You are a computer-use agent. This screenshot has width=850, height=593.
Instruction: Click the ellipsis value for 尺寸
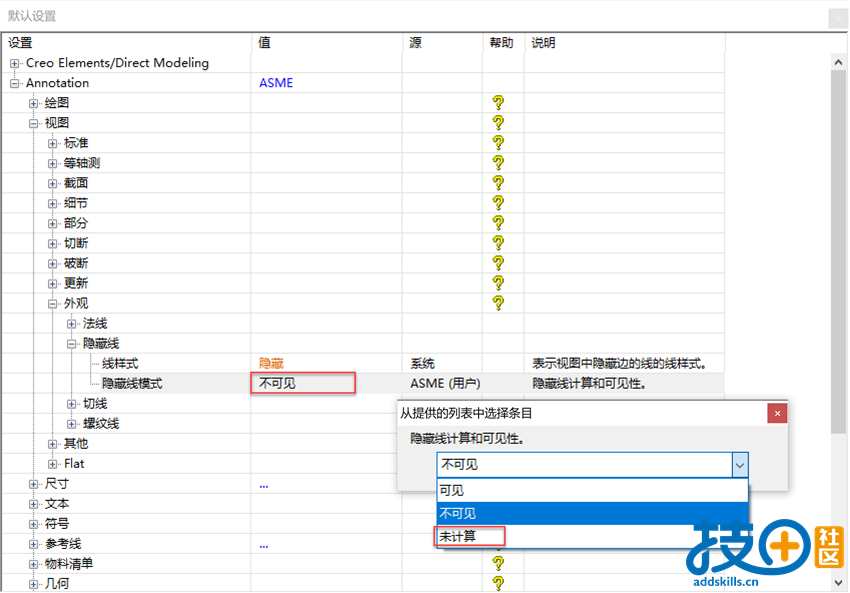point(263,486)
